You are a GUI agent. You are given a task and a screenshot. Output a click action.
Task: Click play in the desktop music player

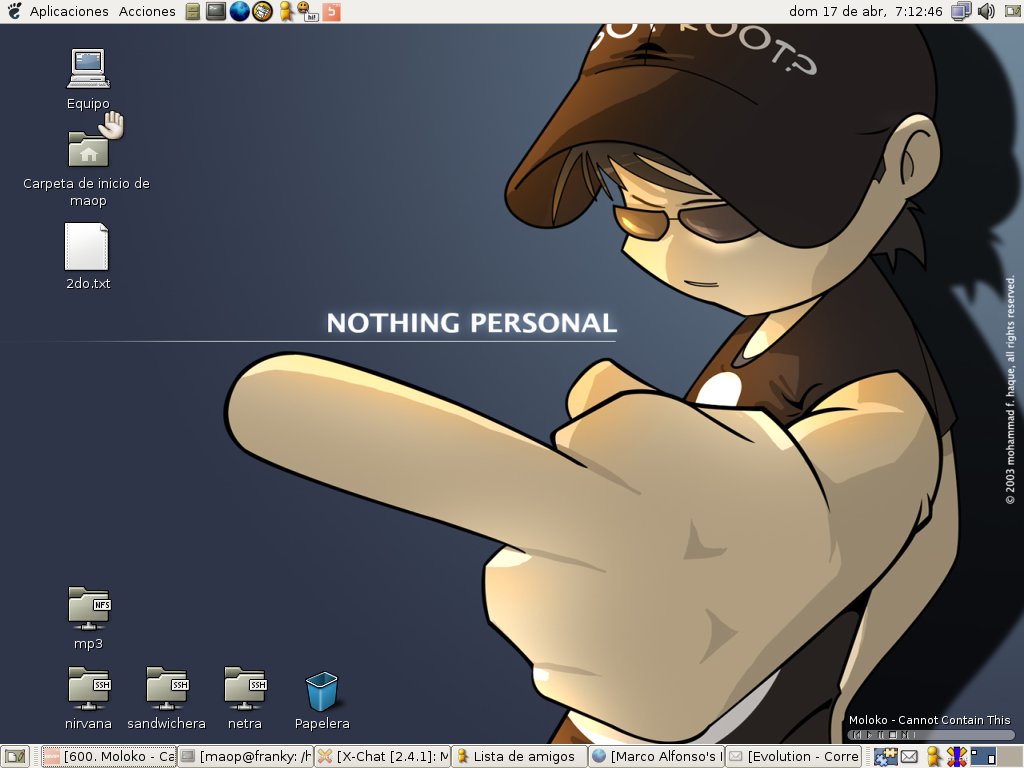(869, 735)
